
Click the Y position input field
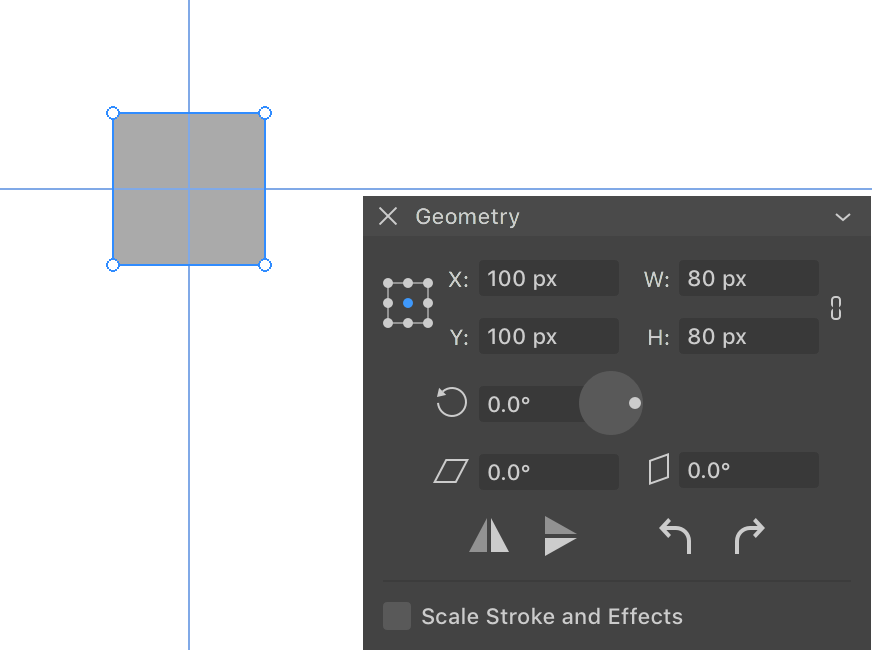[548, 336]
